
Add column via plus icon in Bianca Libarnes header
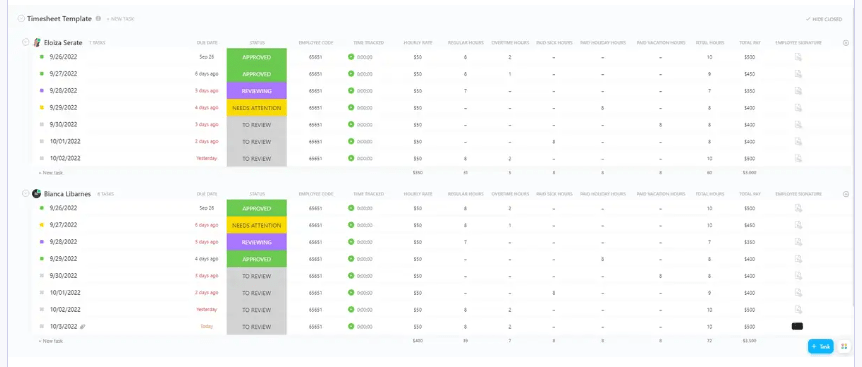846,194
